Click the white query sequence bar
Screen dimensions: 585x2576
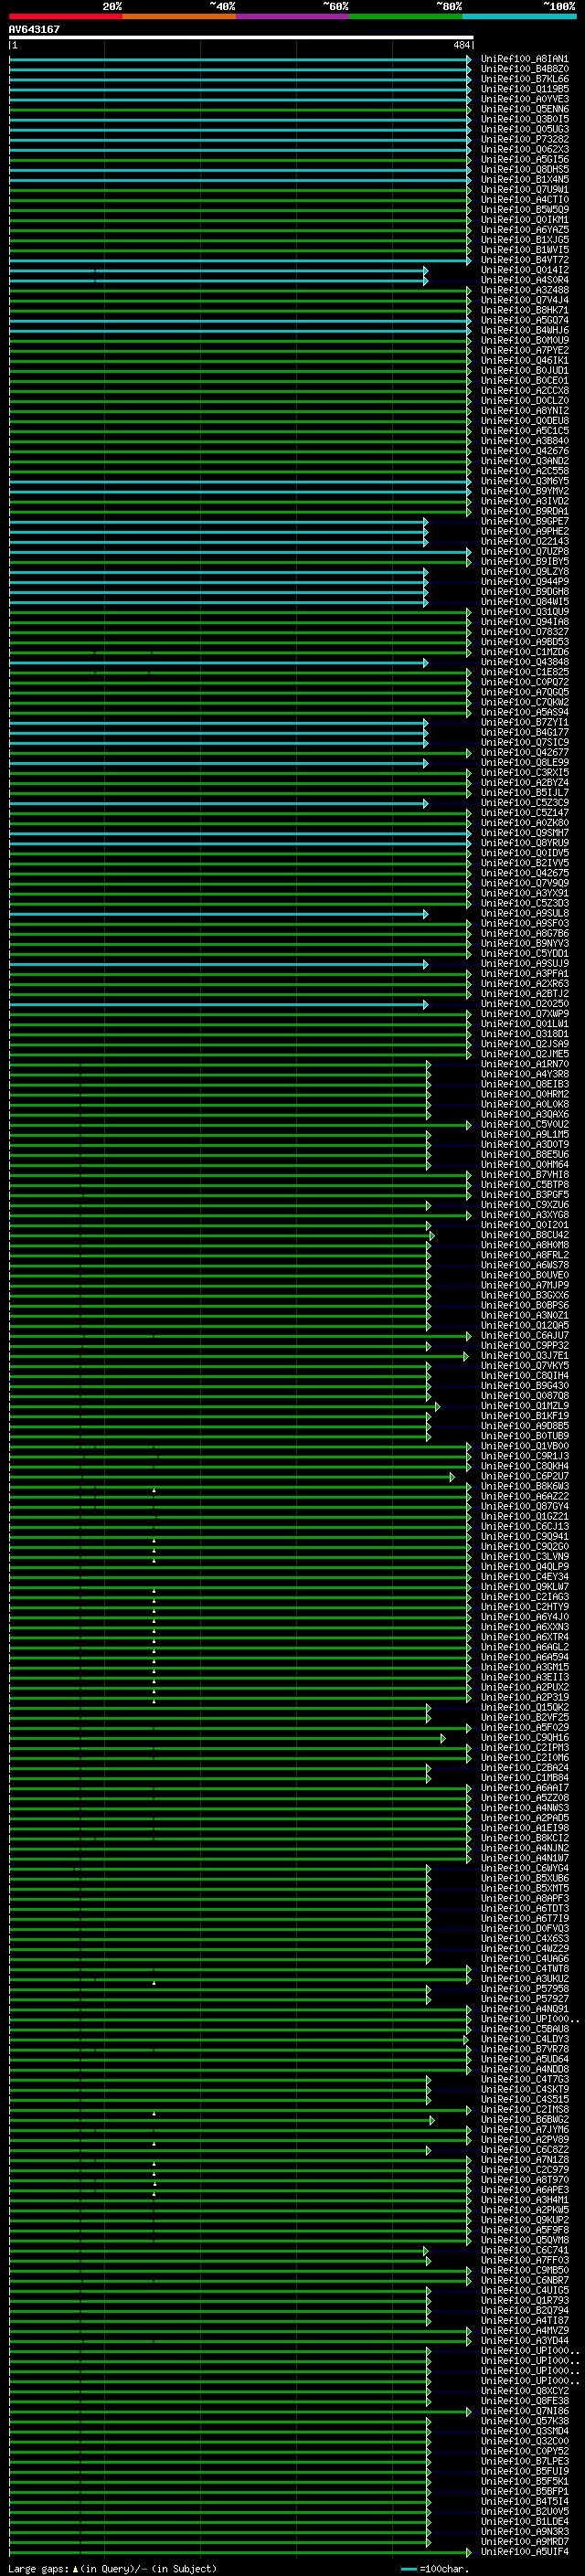click(x=241, y=37)
